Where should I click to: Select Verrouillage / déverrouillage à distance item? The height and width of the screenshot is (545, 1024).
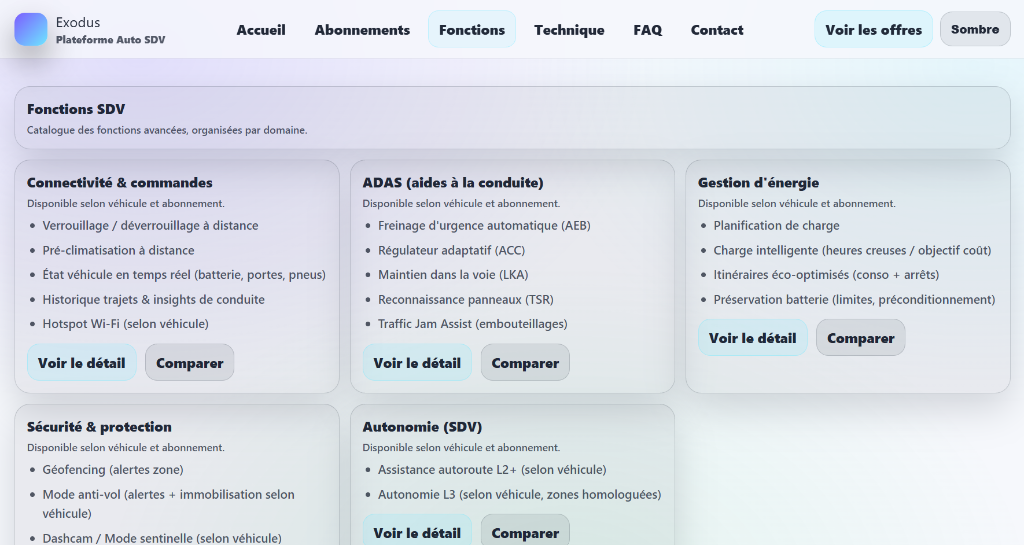click(150, 226)
